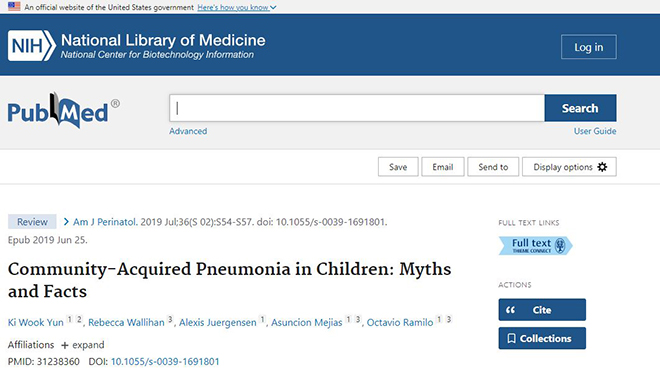This screenshot has width=660, height=386.
Task: Open author Rebecca Wallihan's link
Action: (126, 322)
